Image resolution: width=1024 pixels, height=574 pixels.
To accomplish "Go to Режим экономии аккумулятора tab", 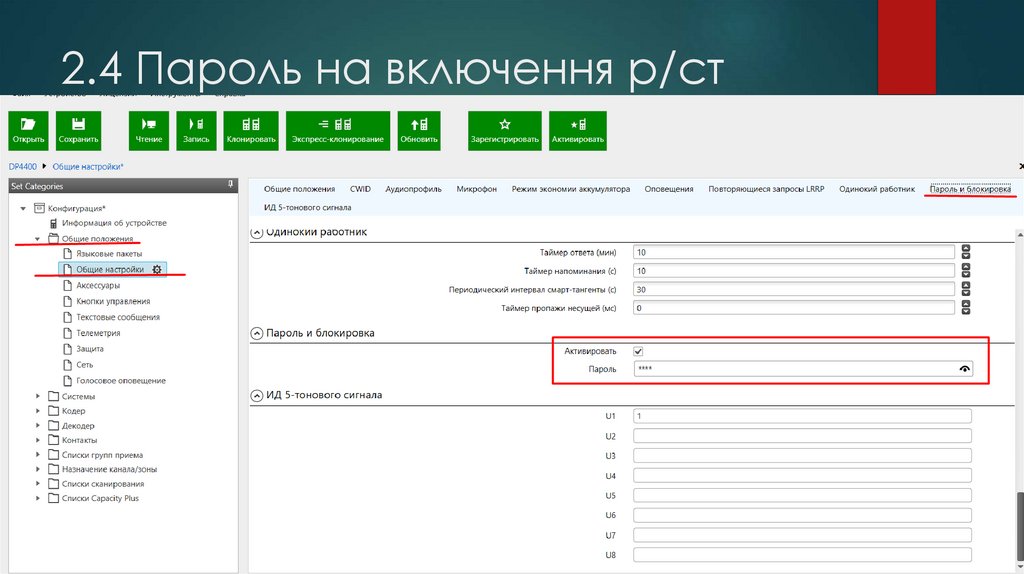I will click(x=571, y=189).
